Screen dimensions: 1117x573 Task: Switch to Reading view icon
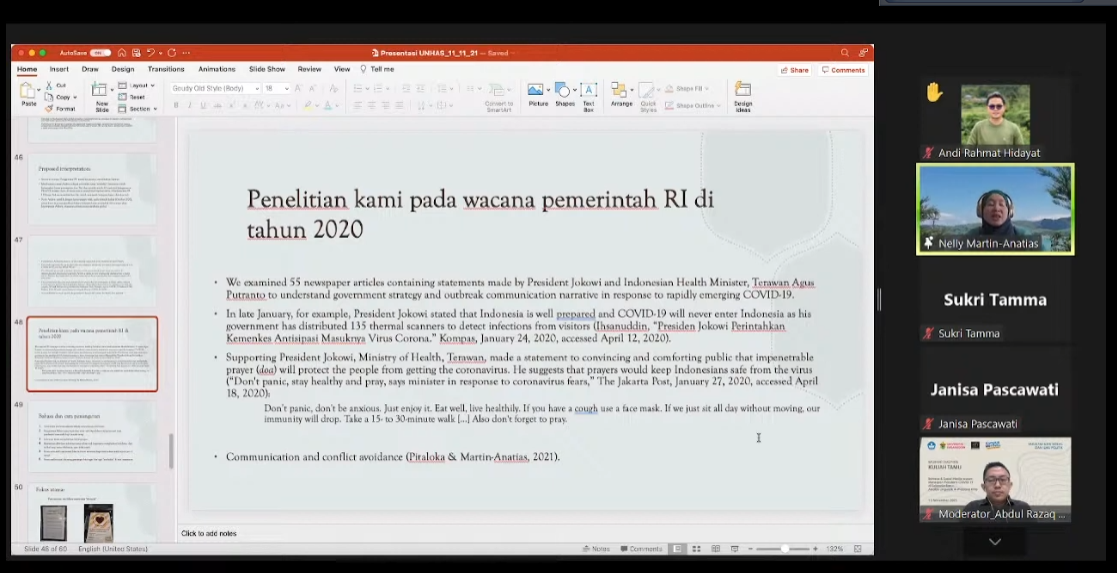coord(716,549)
